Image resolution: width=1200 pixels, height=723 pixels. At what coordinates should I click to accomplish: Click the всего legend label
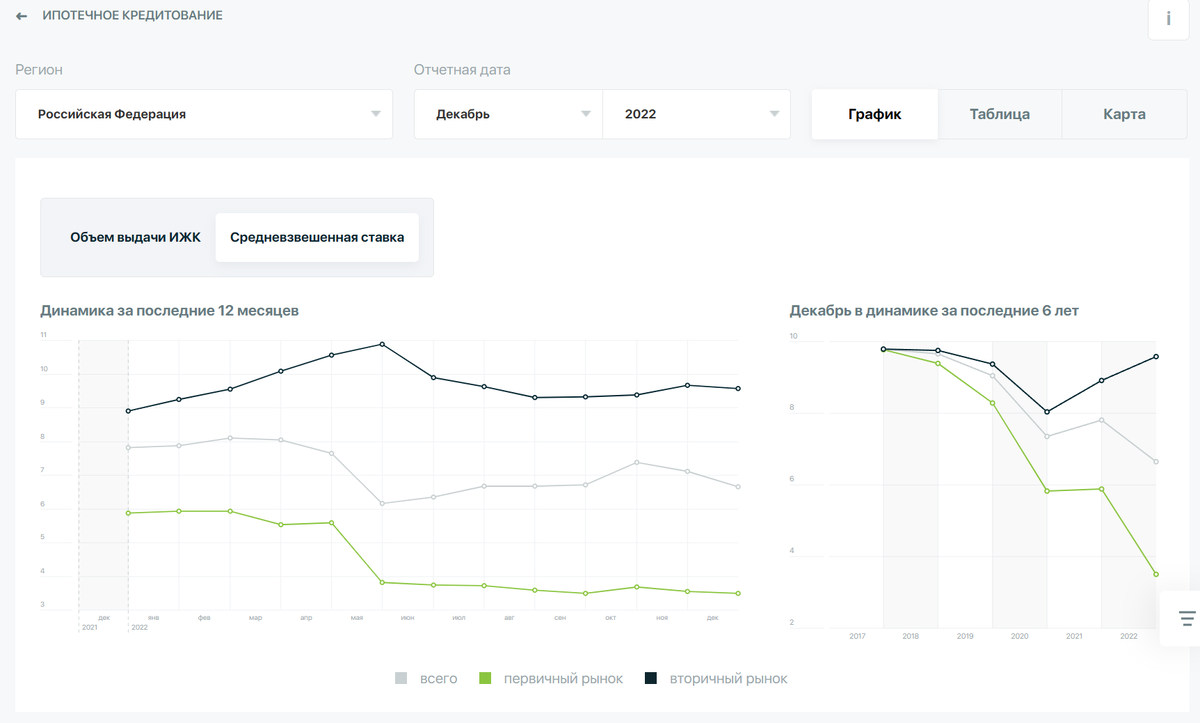[x=438, y=679]
